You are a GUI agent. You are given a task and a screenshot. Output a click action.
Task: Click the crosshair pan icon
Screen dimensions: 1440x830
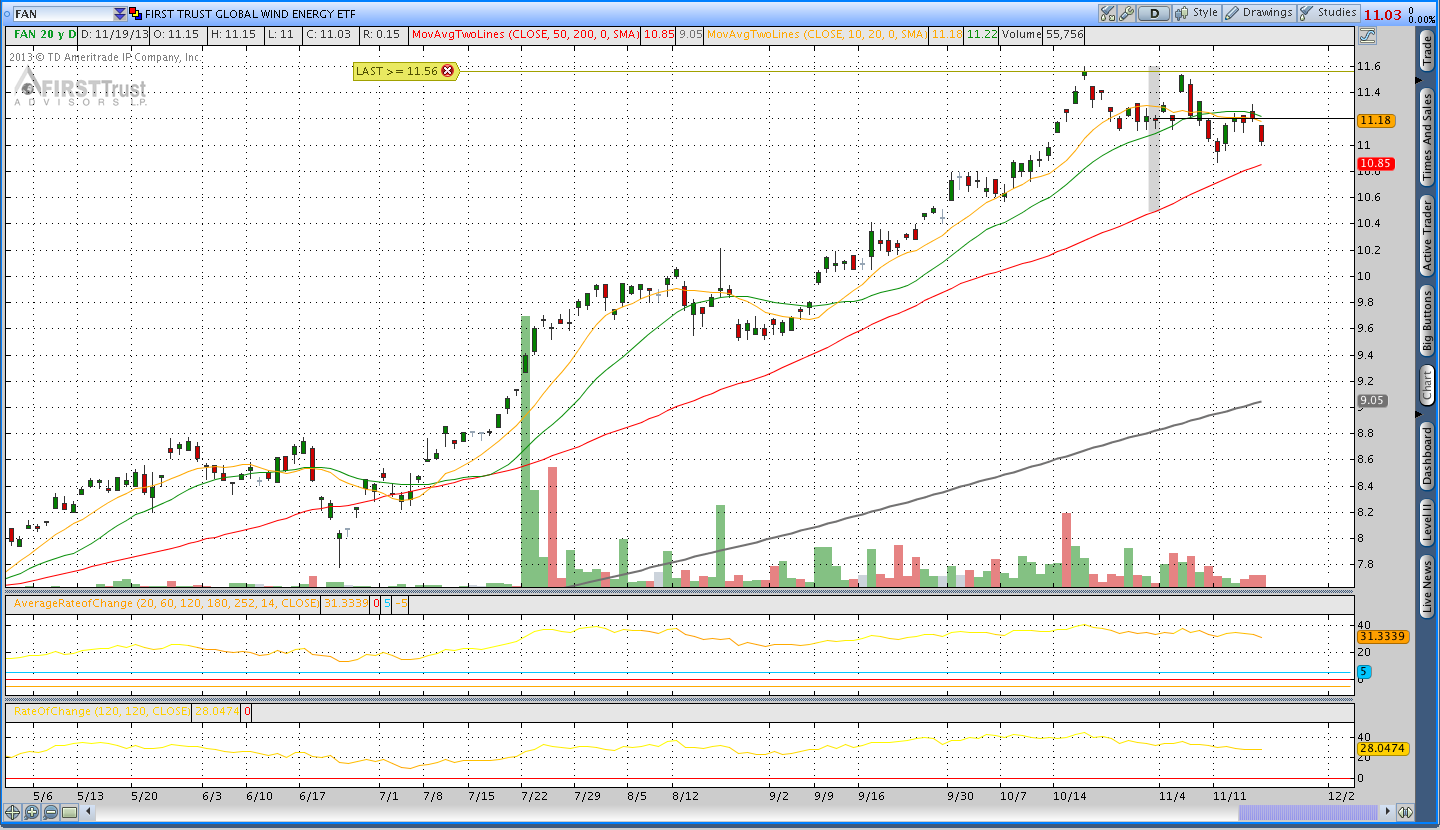click(13, 812)
